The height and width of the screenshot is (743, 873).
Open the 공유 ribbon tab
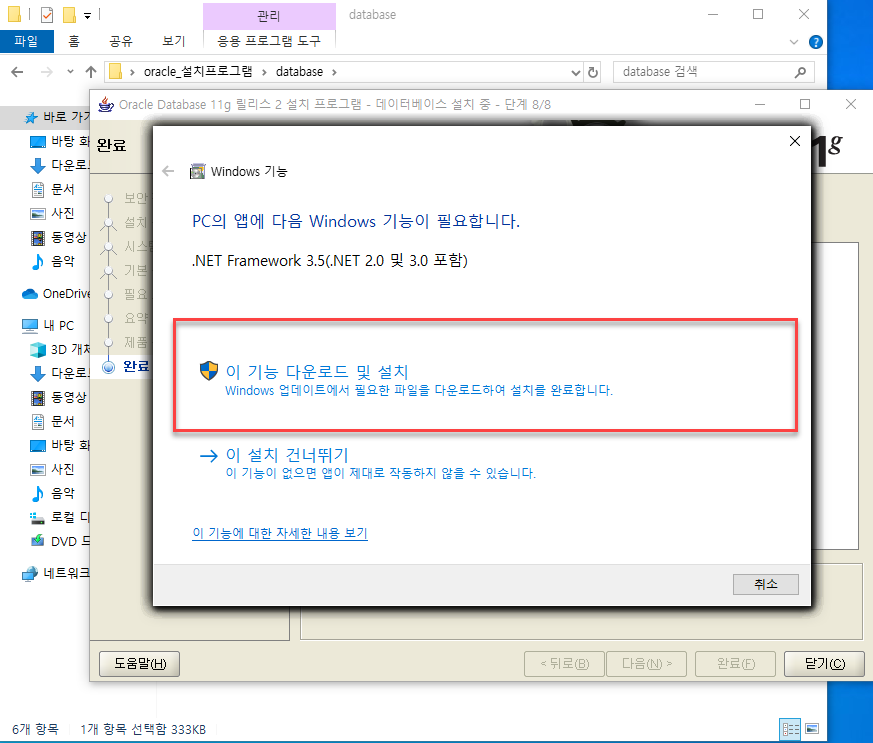click(x=121, y=41)
